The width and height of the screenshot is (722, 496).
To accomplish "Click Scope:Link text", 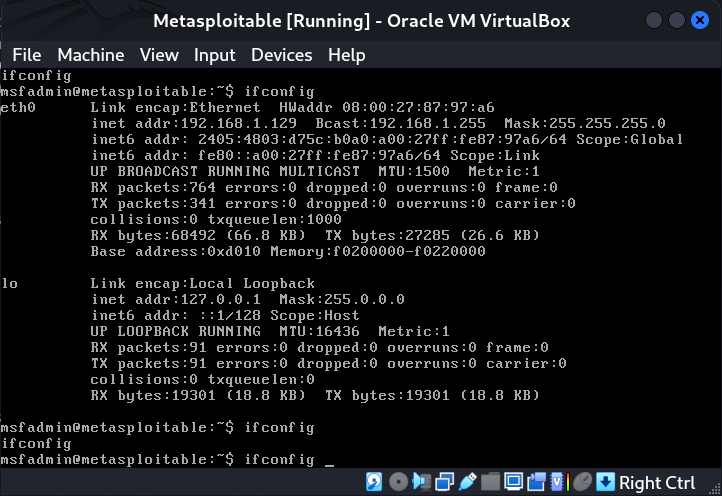I will coord(495,155).
